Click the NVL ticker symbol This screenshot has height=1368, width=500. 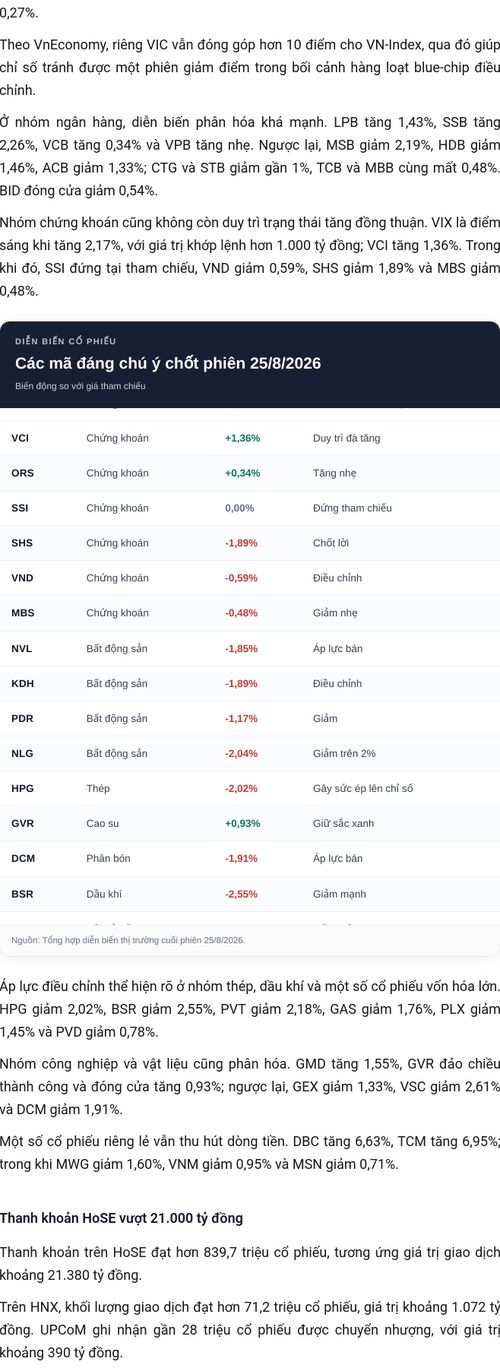(x=22, y=648)
